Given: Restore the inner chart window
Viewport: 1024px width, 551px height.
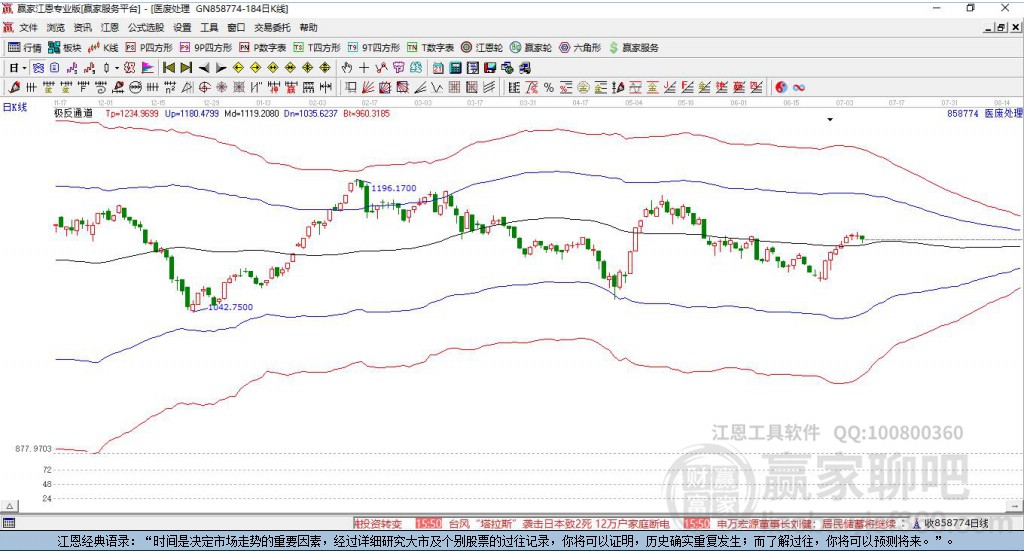Looking at the screenshot, I should point(1001,27).
